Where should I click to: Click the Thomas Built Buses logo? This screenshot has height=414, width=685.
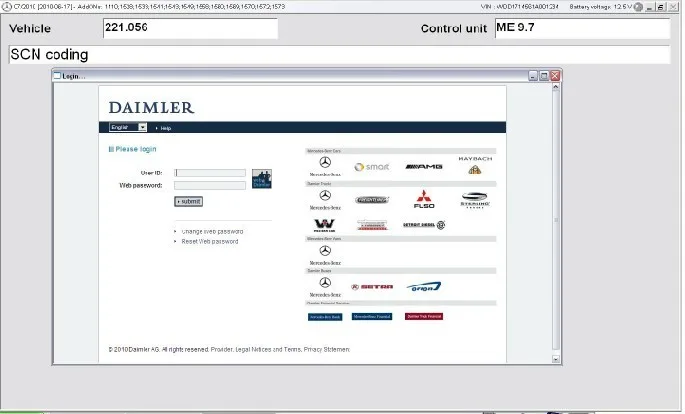pos(372,225)
